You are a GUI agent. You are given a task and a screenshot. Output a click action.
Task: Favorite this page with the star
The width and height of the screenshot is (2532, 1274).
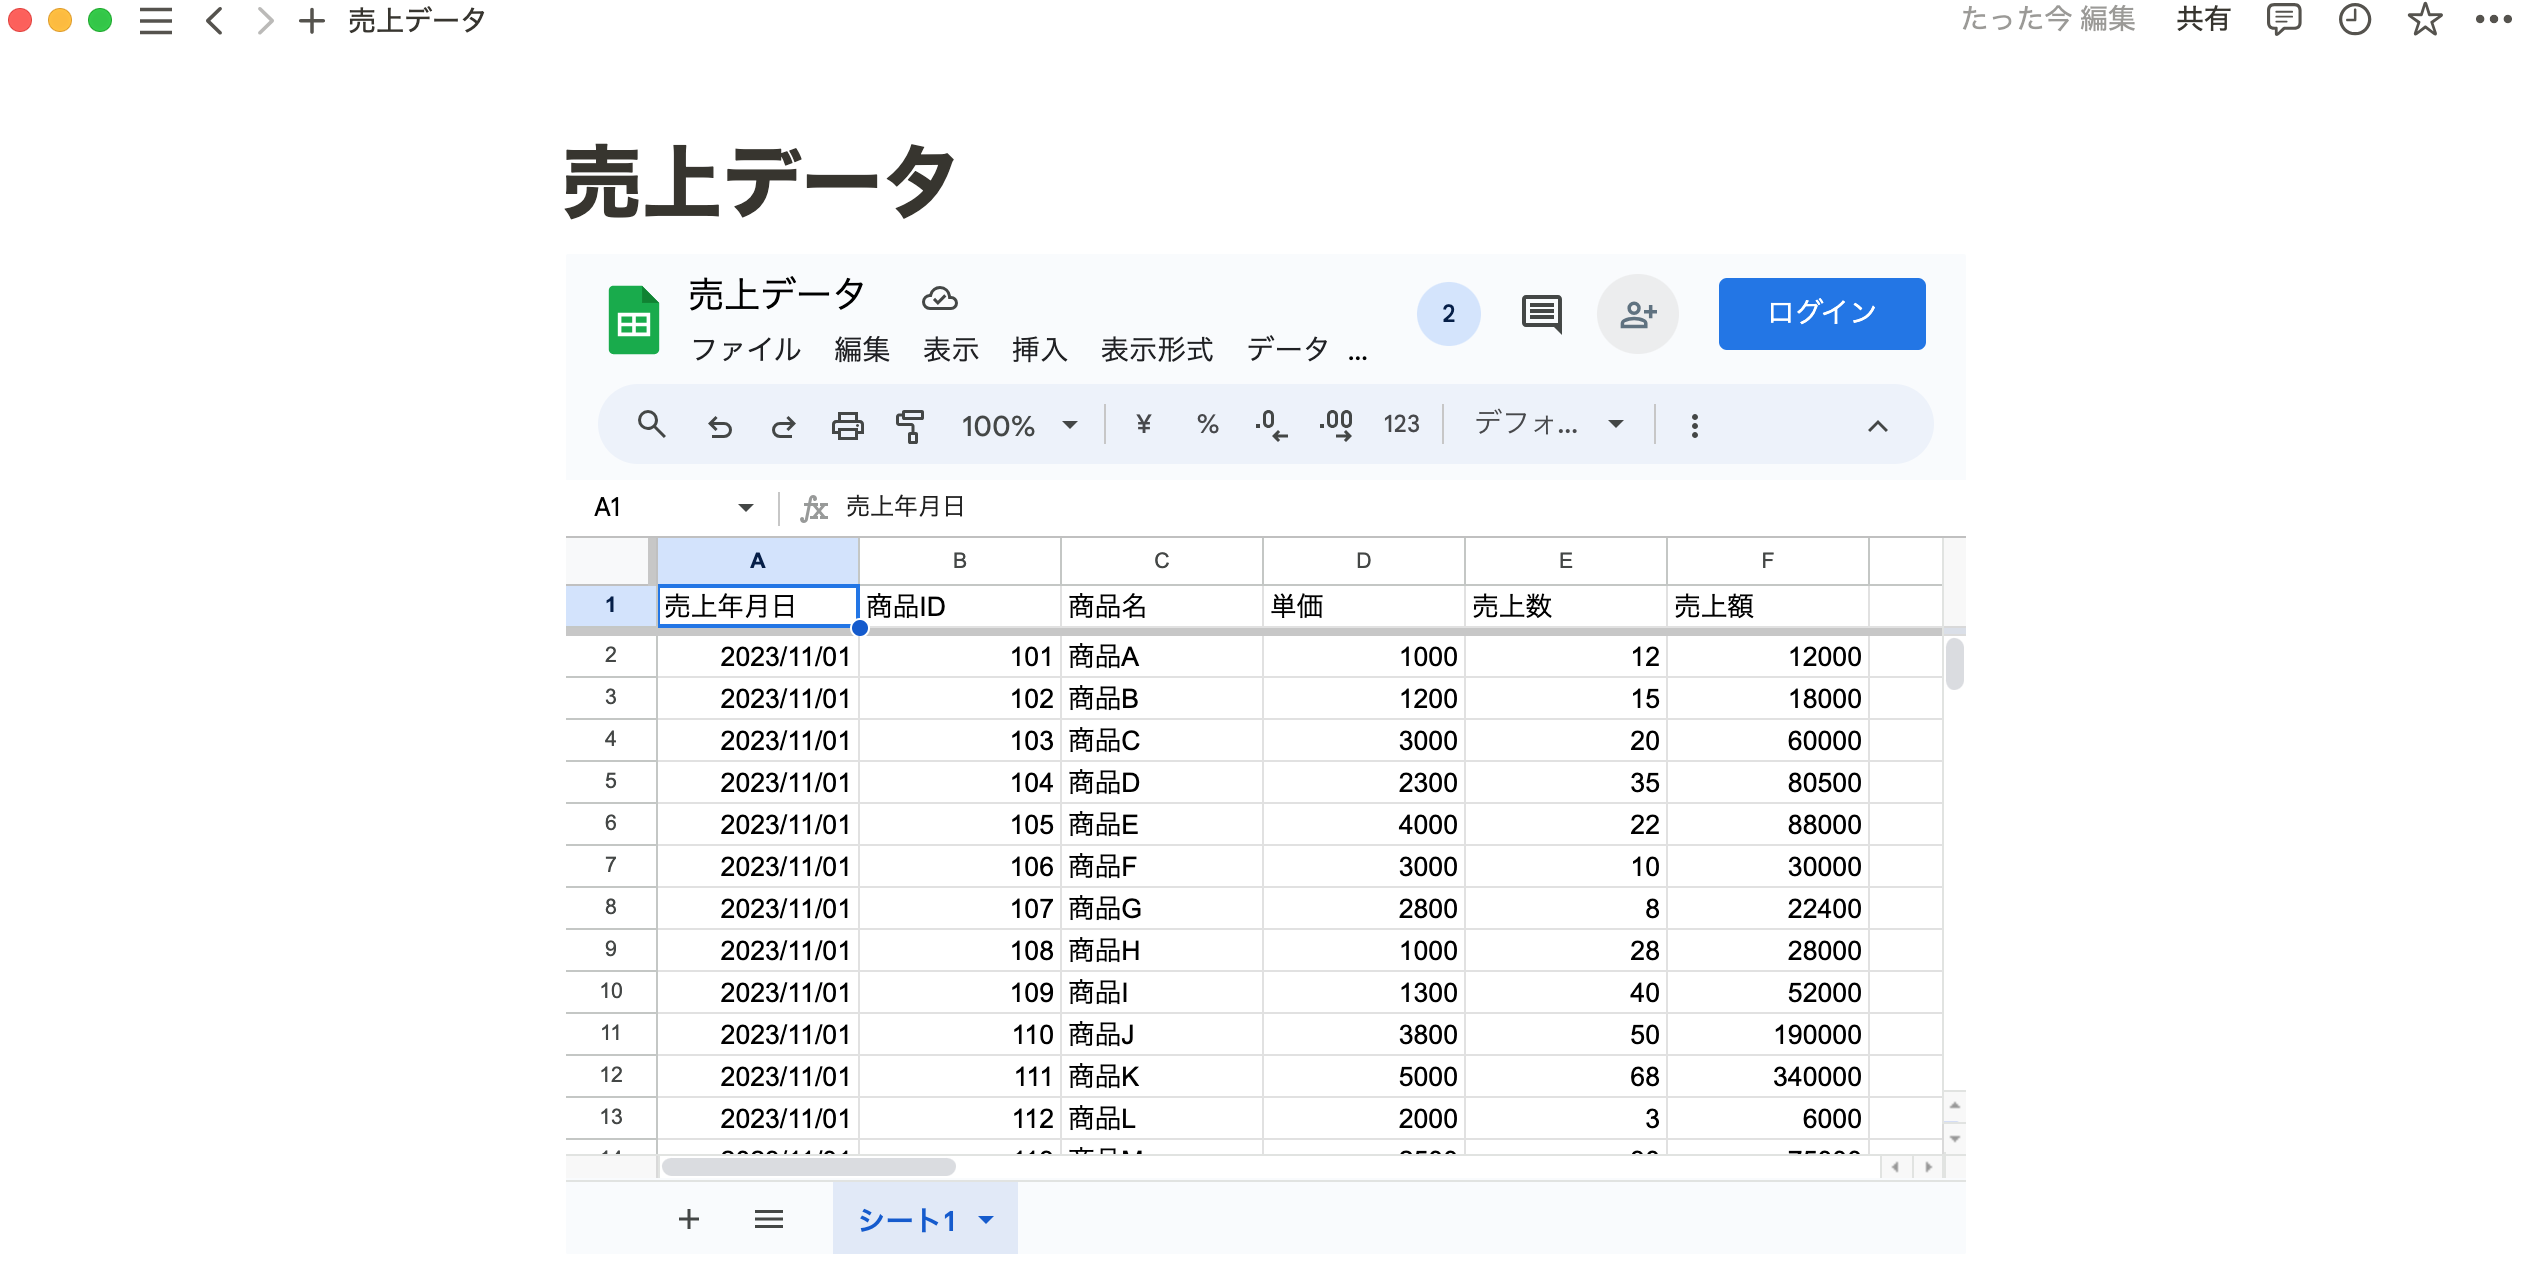tap(2425, 20)
